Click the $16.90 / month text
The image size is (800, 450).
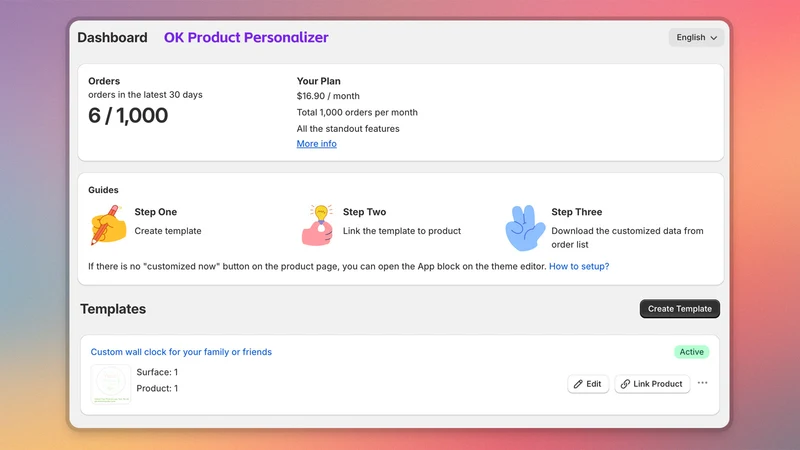(x=328, y=96)
